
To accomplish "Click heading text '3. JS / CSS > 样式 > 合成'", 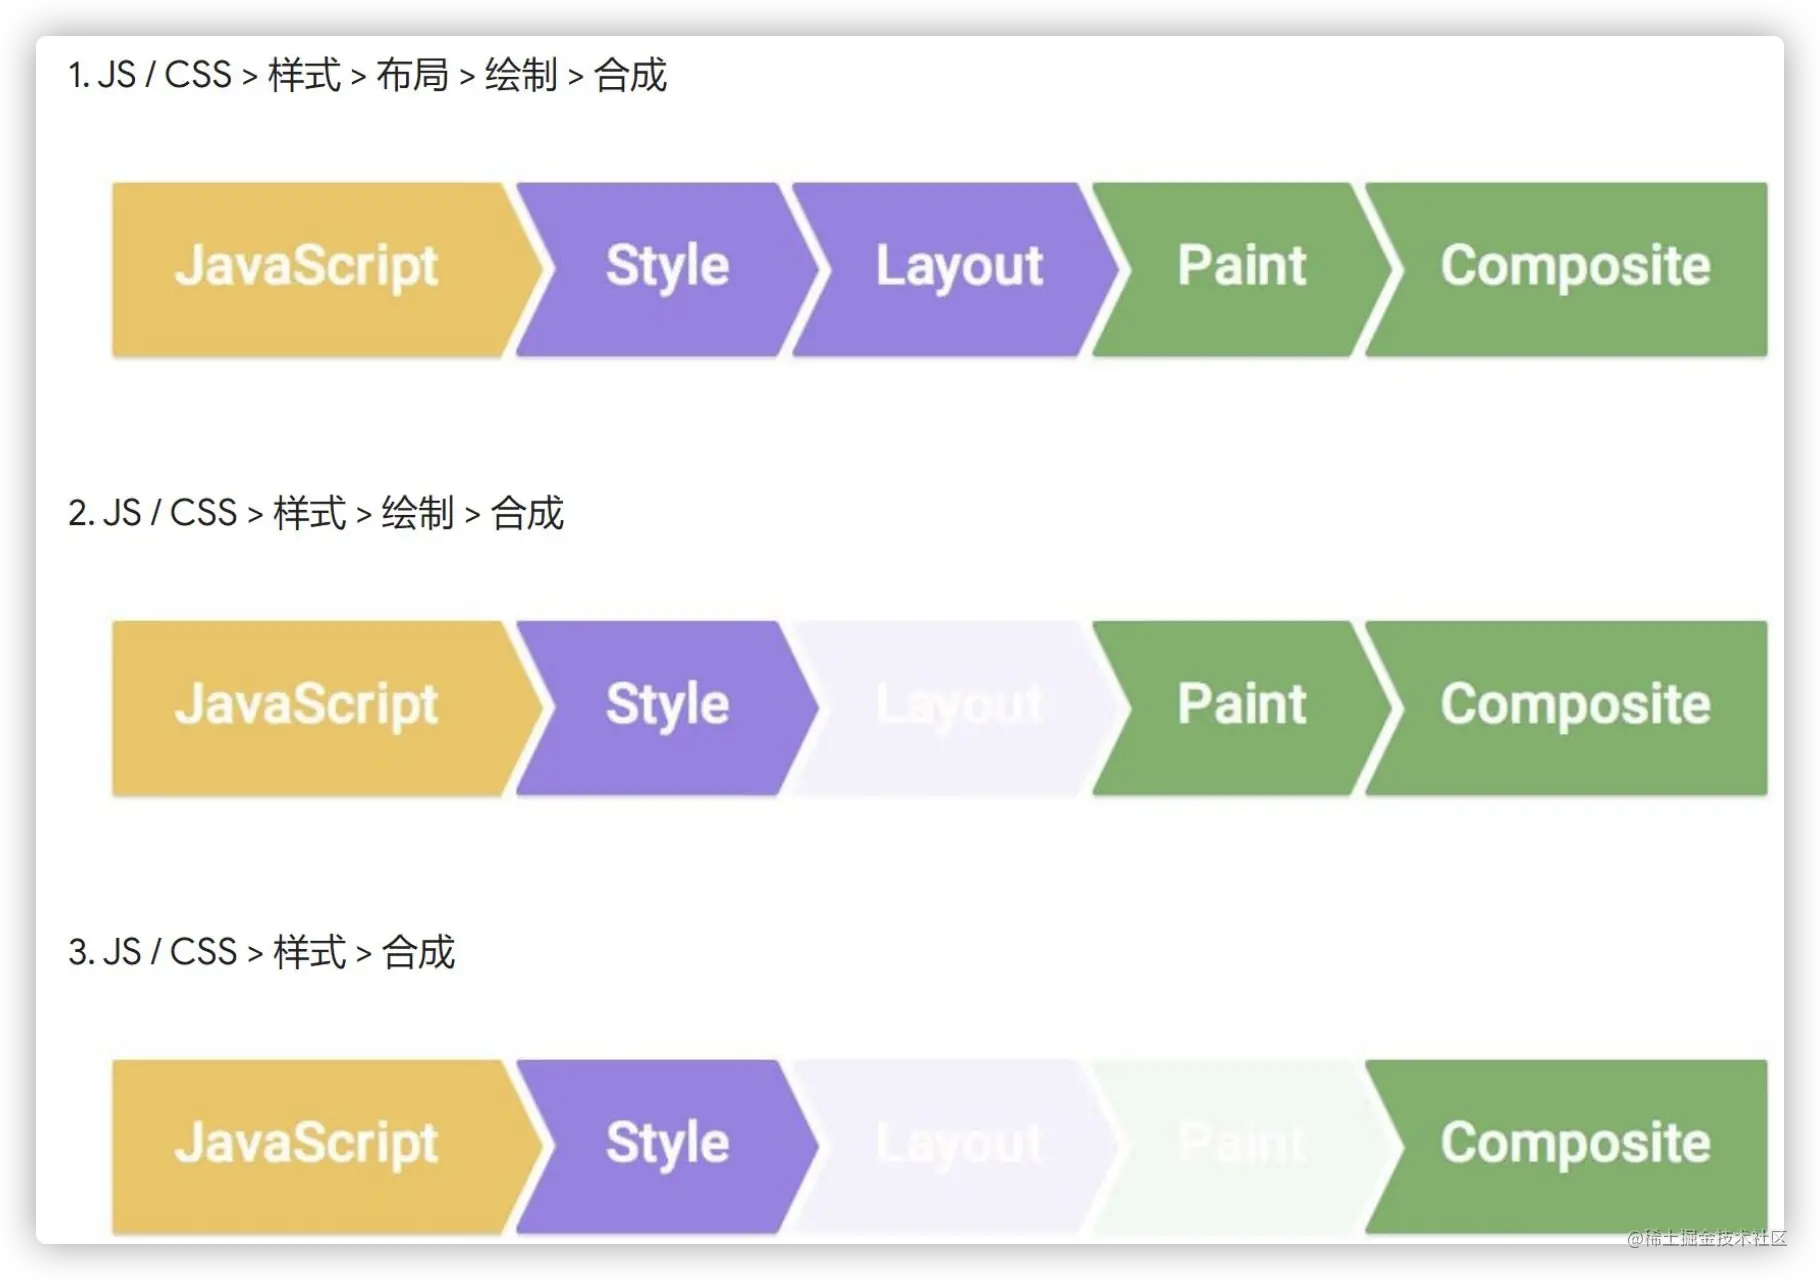I will [x=261, y=952].
